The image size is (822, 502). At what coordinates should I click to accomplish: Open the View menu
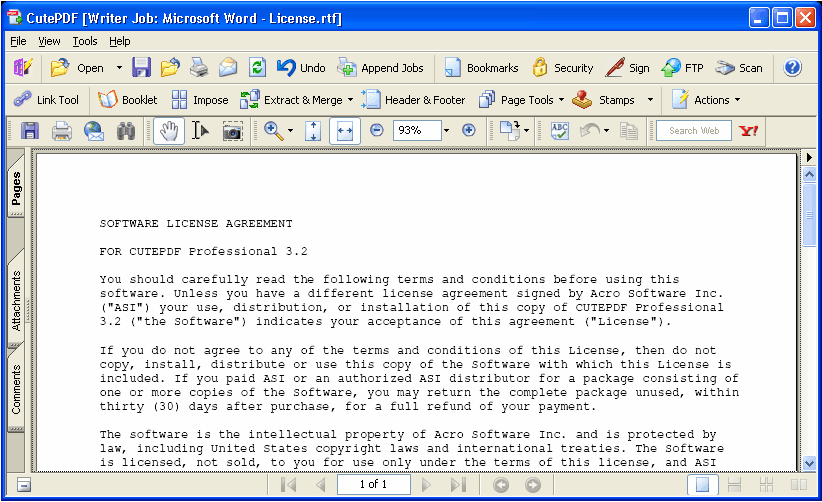click(49, 41)
